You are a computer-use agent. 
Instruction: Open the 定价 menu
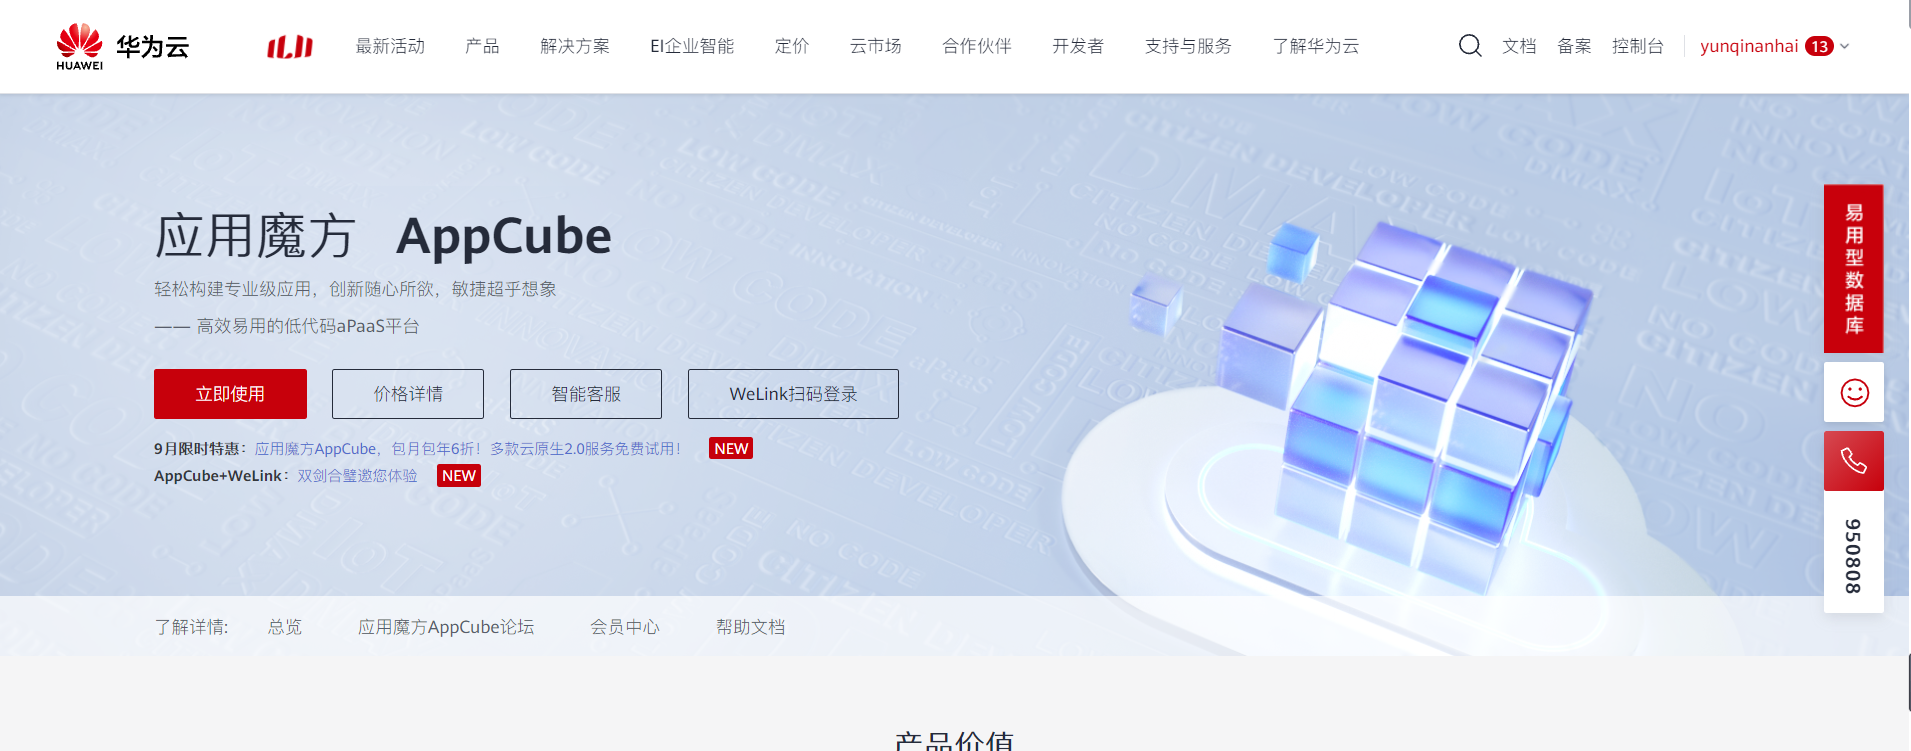(x=792, y=46)
